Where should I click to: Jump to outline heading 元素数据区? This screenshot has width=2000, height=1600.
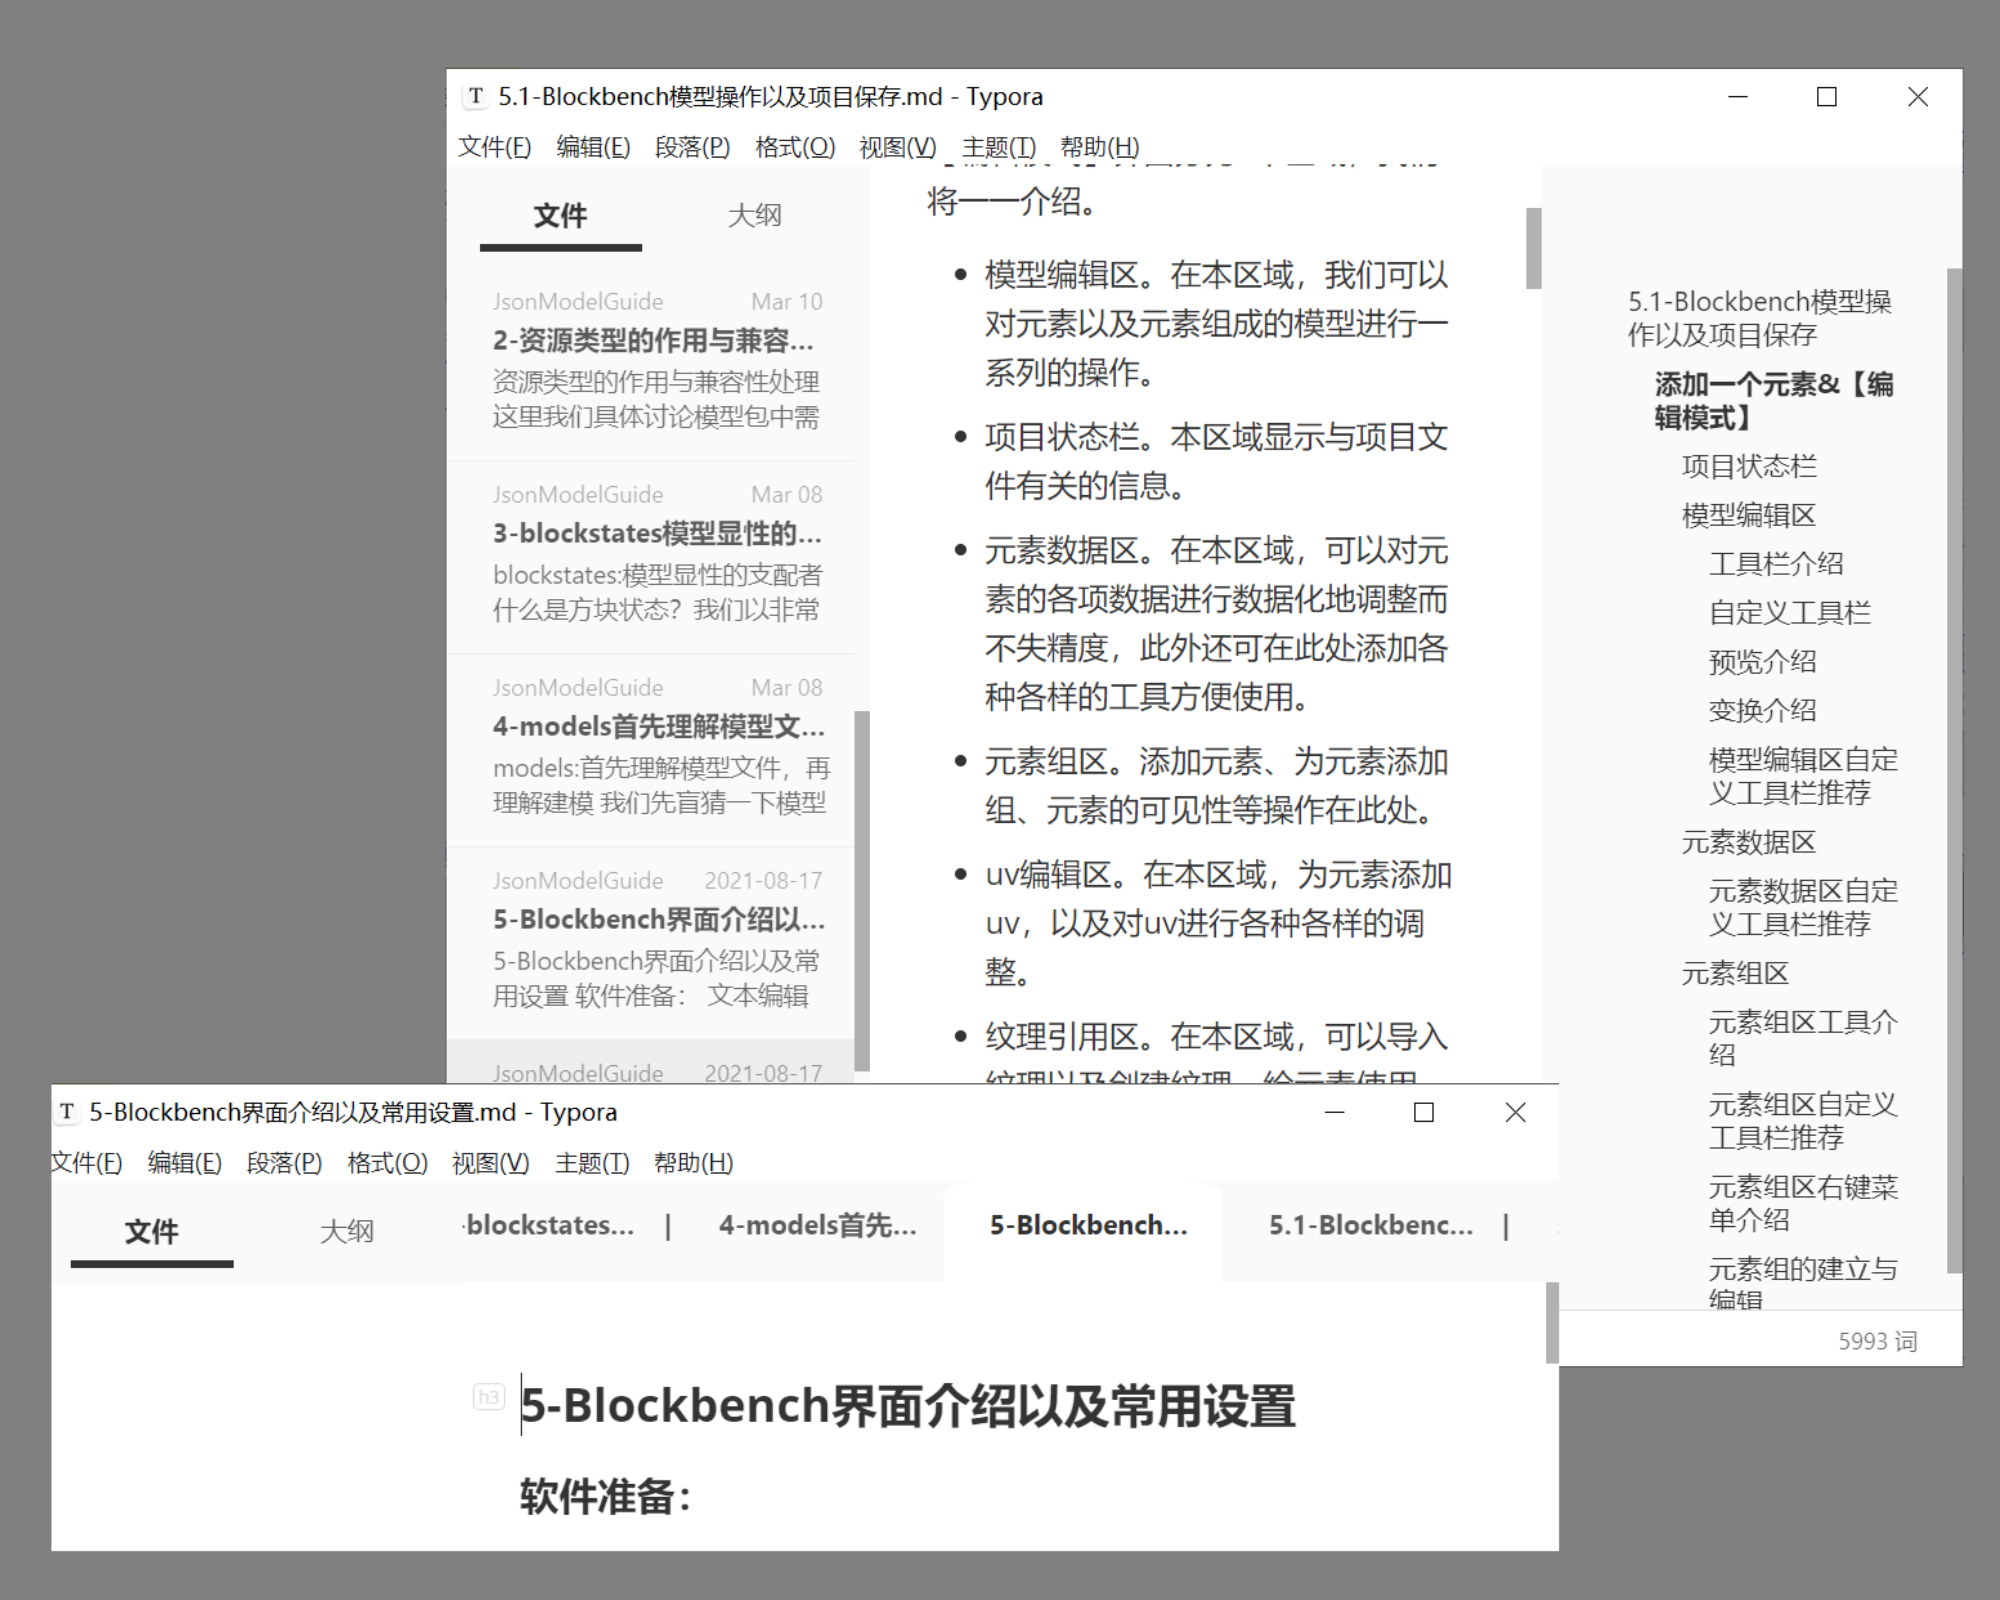[x=1748, y=842]
